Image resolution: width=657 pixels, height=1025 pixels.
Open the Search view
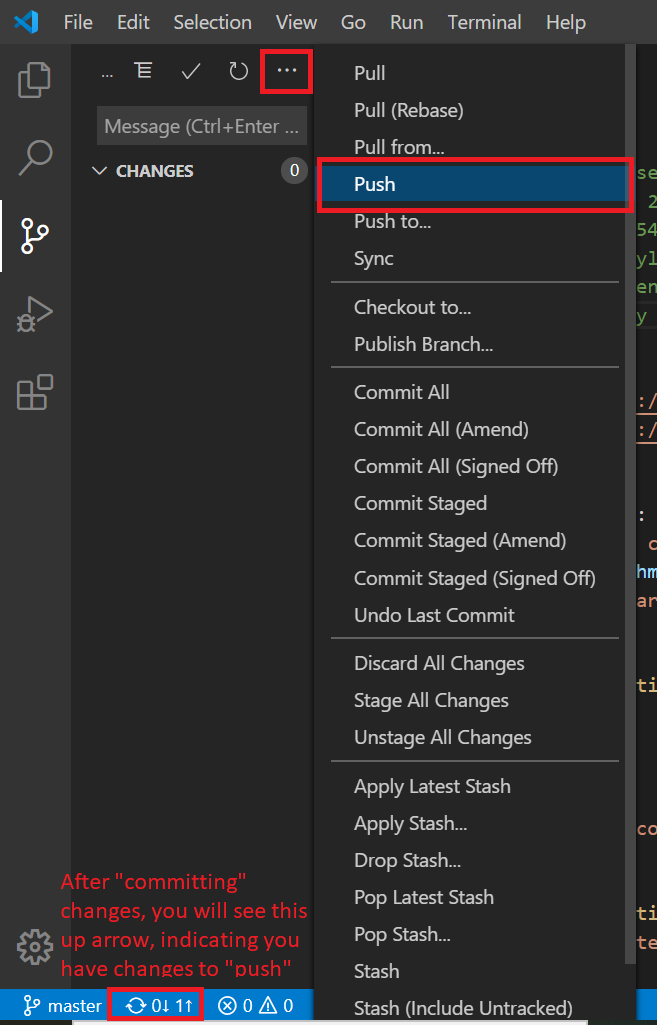click(34, 158)
